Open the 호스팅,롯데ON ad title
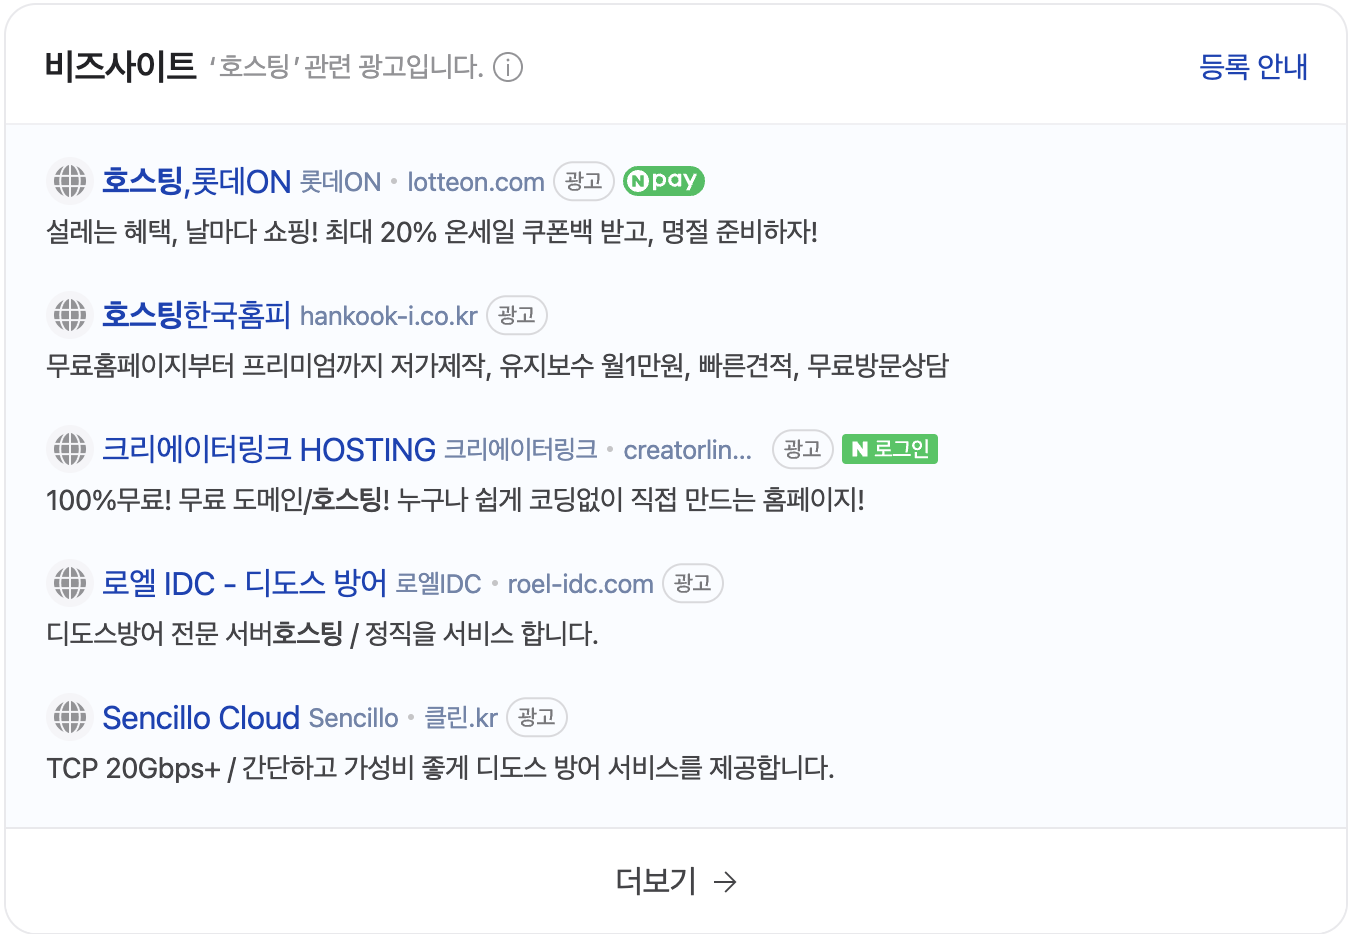Screen dimensions: 1350x934 click(196, 181)
